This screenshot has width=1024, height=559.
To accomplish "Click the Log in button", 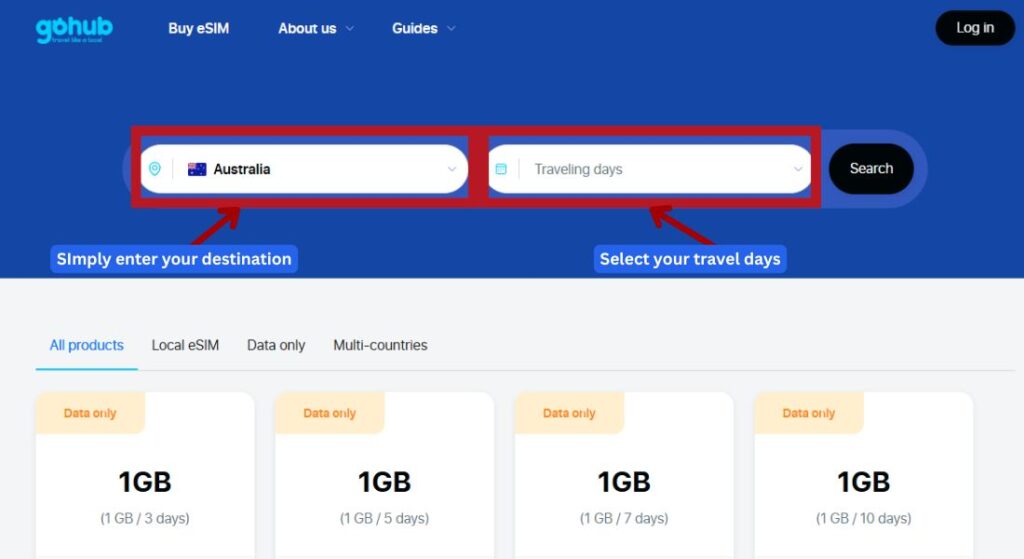I will tap(974, 28).
